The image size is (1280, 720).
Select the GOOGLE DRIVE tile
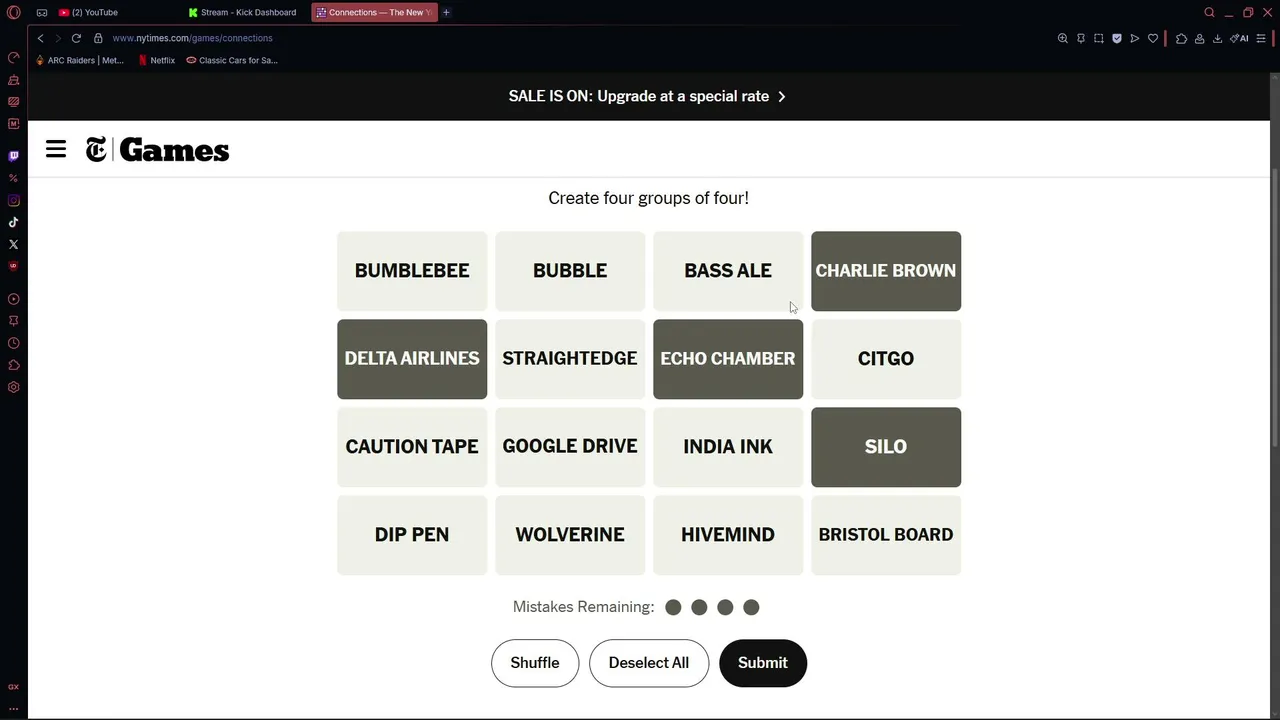pos(570,447)
